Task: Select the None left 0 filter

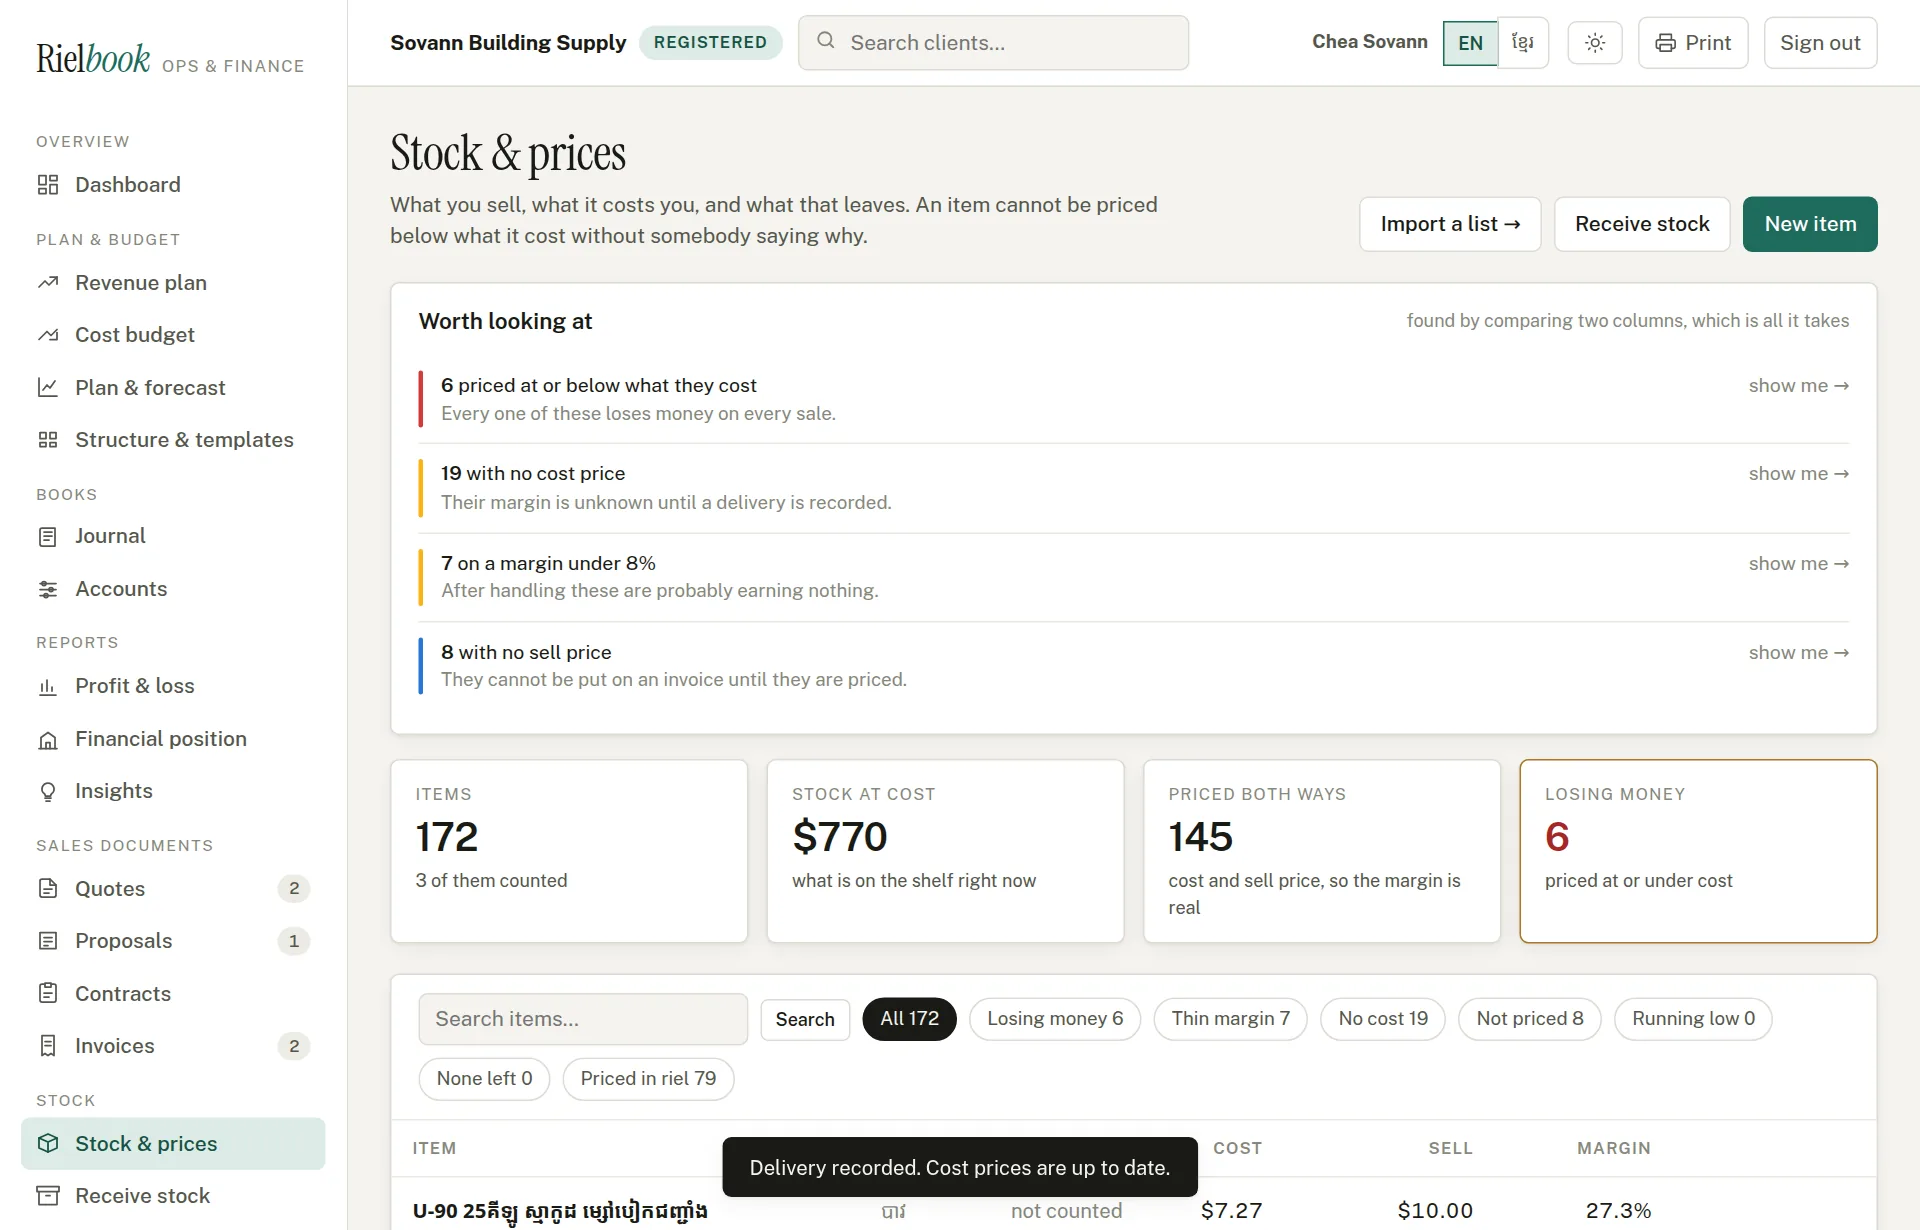Action: click(x=484, y=1079)
